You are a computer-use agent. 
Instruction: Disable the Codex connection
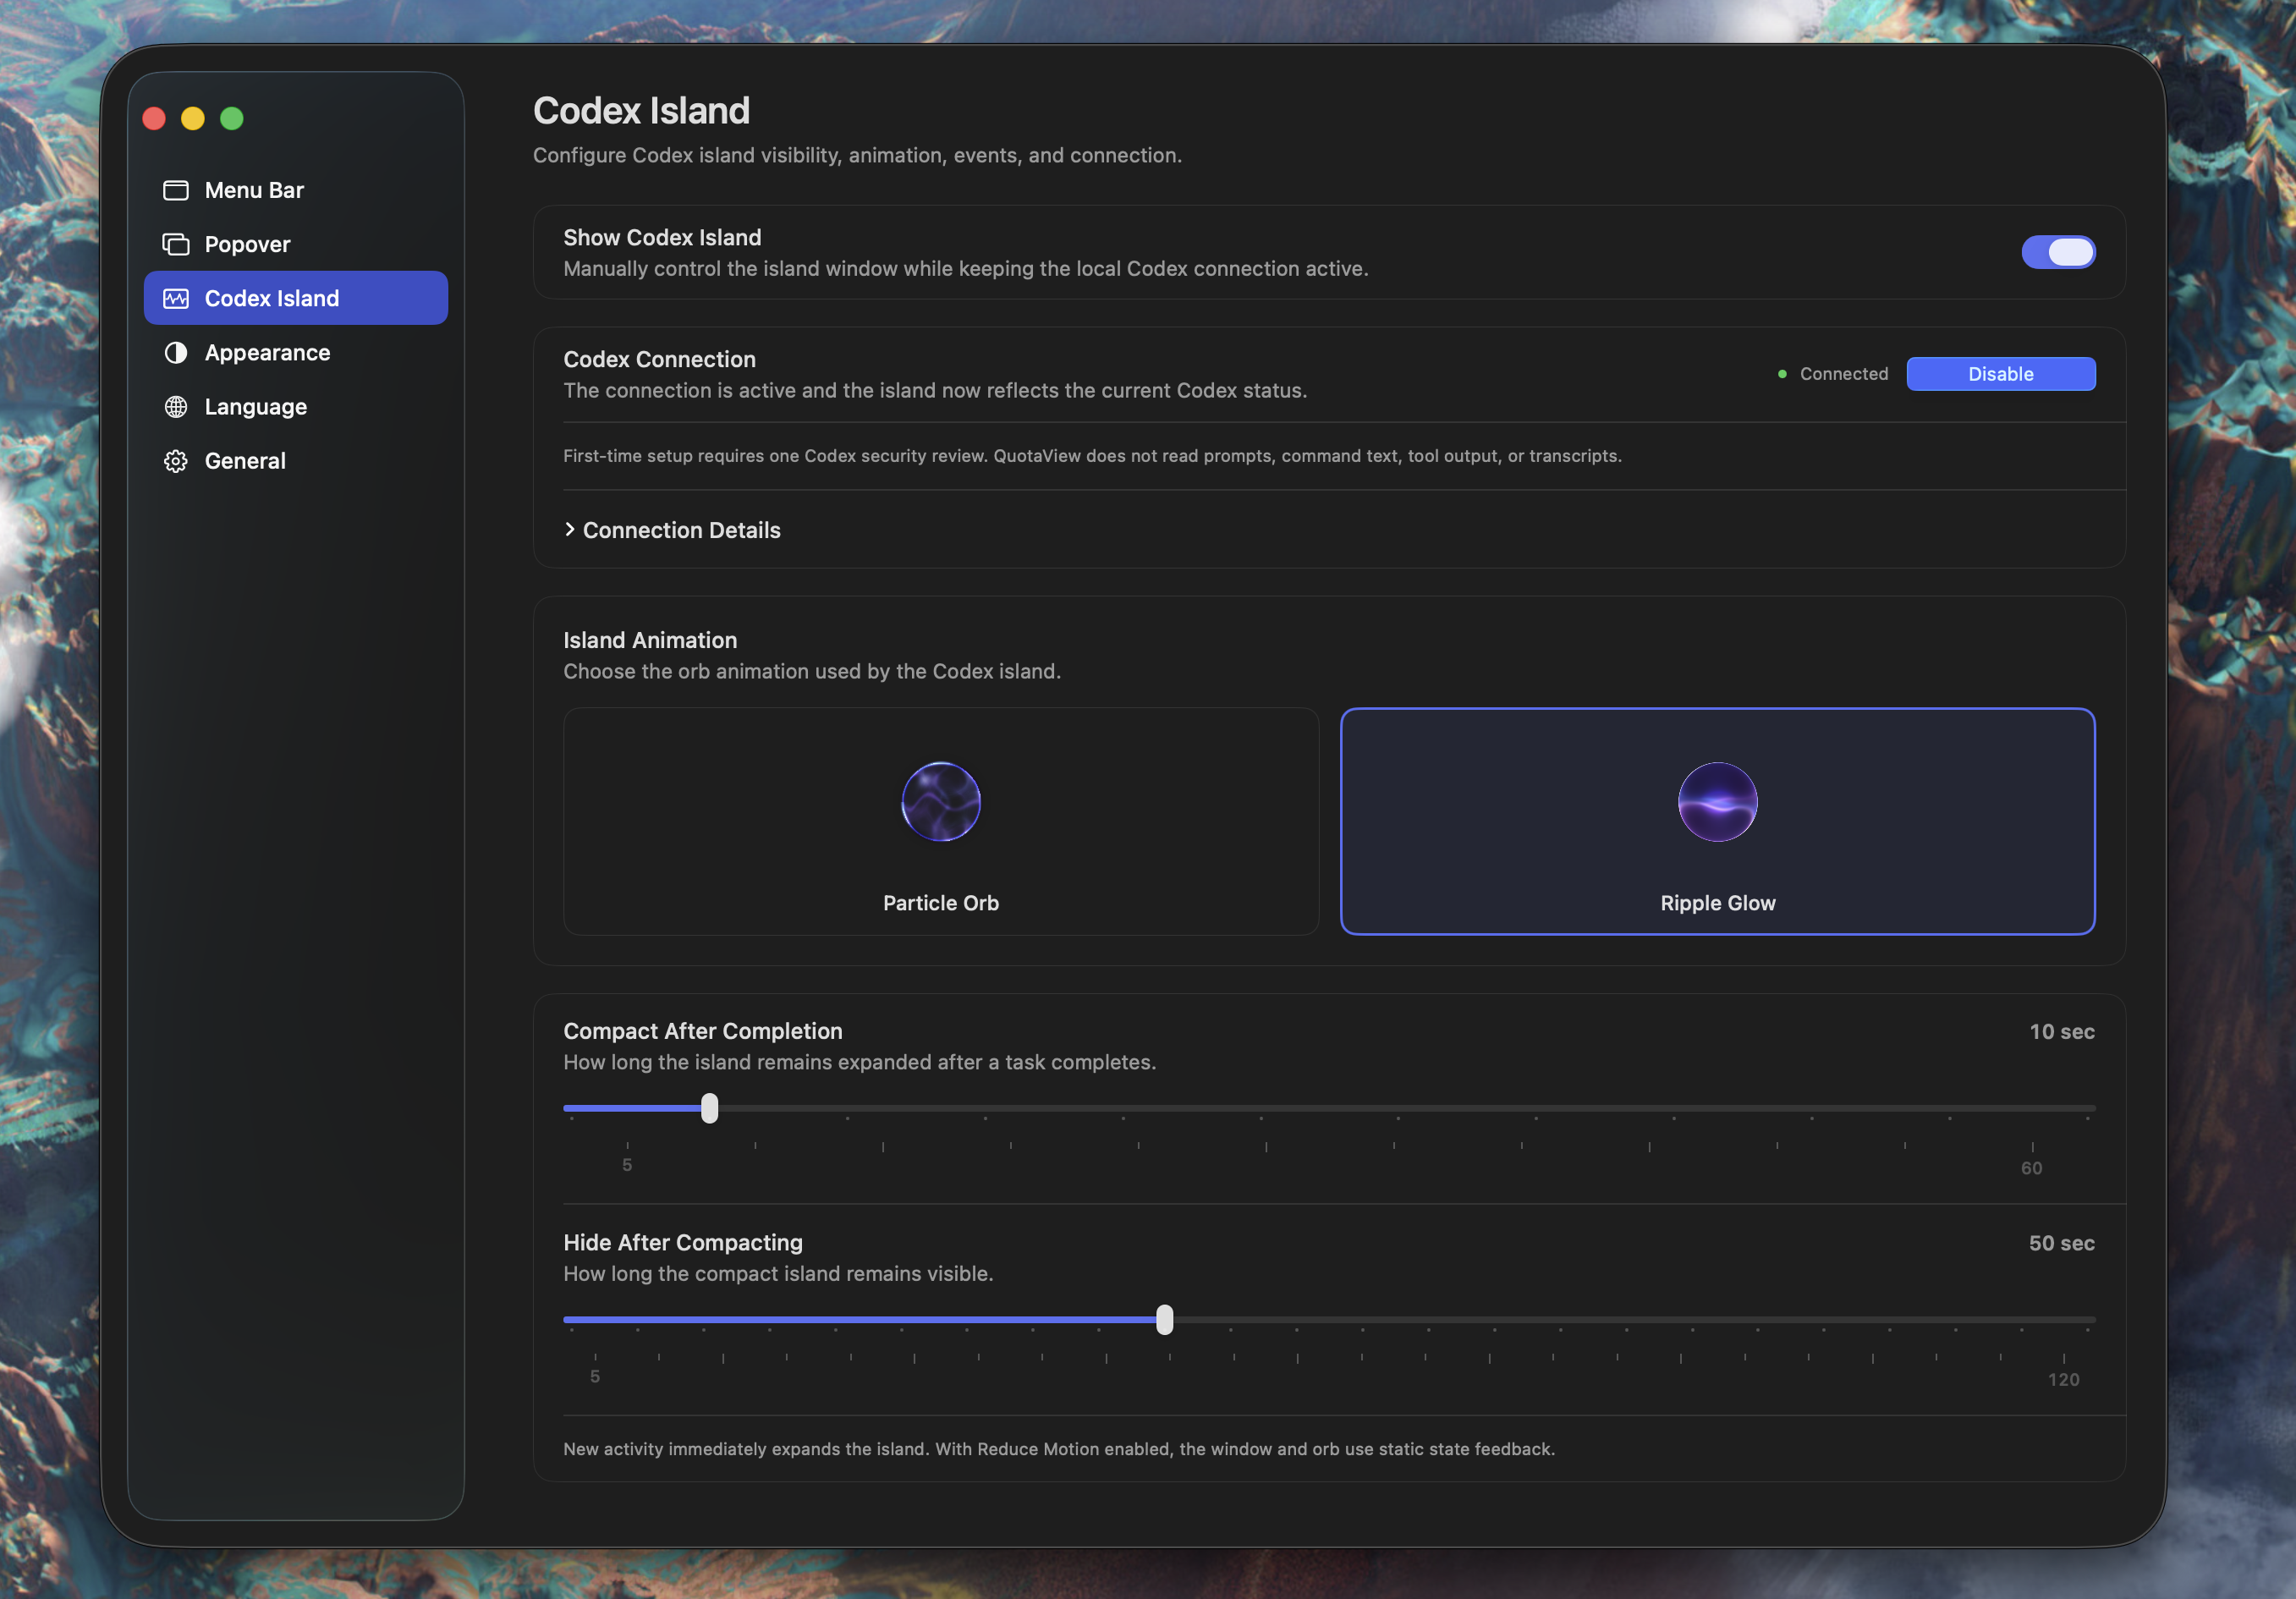coord(2000,374)
